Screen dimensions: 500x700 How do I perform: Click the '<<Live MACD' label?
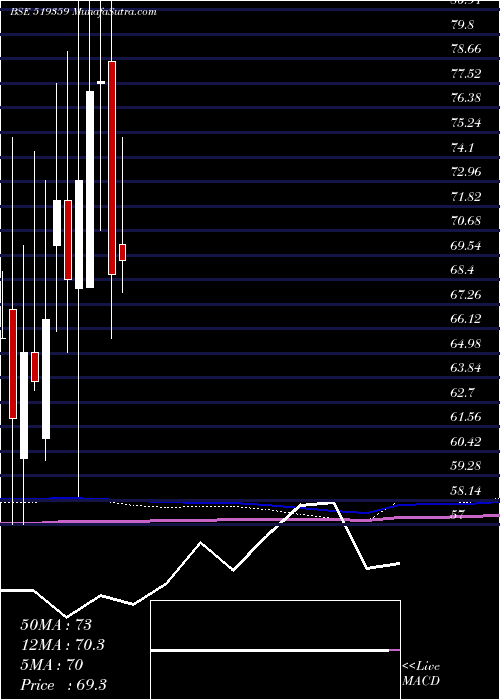(x=421, y=674)
